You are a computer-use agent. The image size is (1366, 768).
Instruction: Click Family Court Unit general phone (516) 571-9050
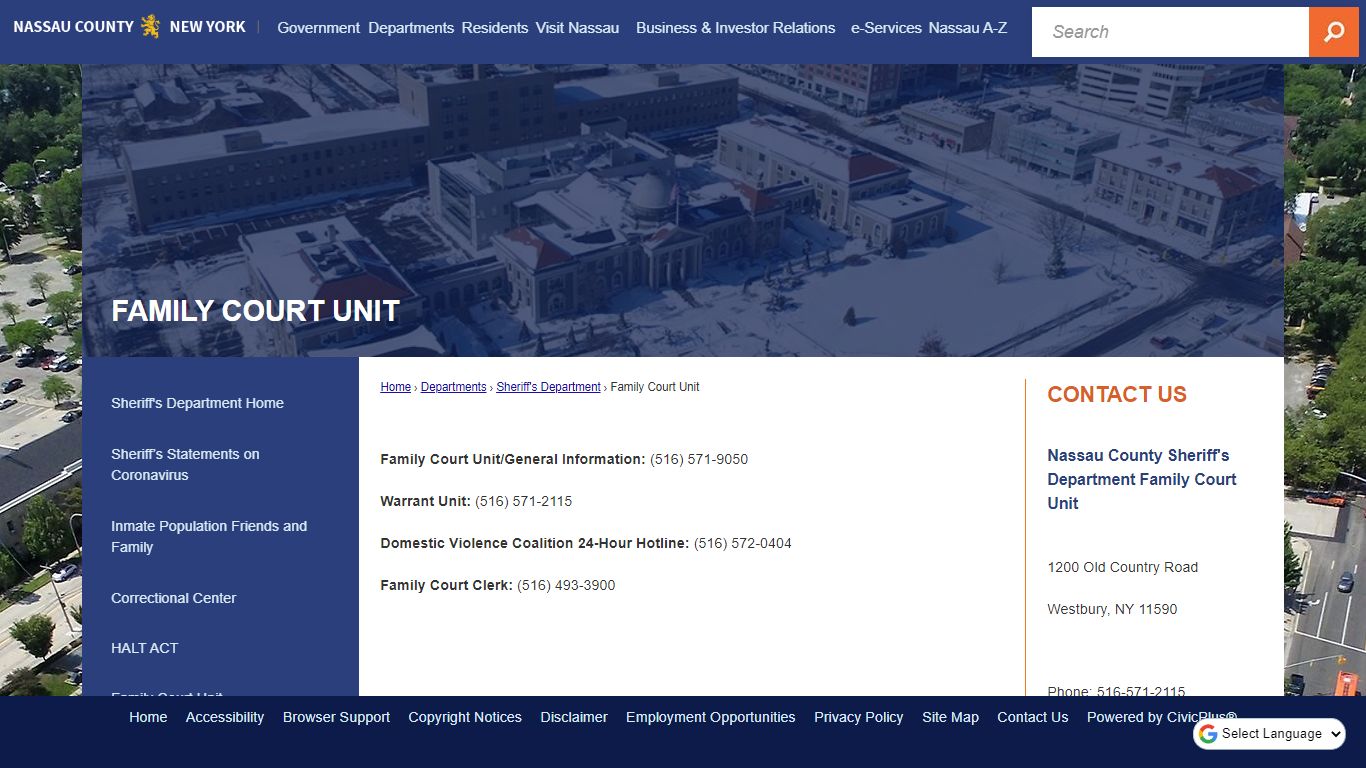pyautogui.click(x=699, y=459)
